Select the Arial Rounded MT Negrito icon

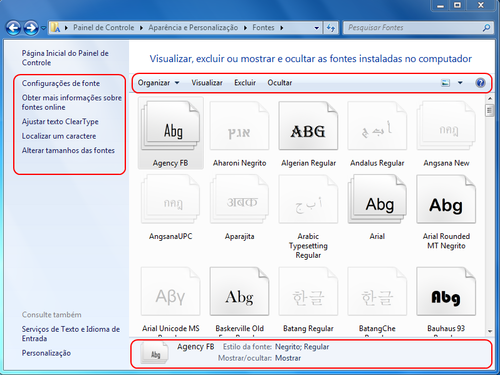click(x=446, y=199)
